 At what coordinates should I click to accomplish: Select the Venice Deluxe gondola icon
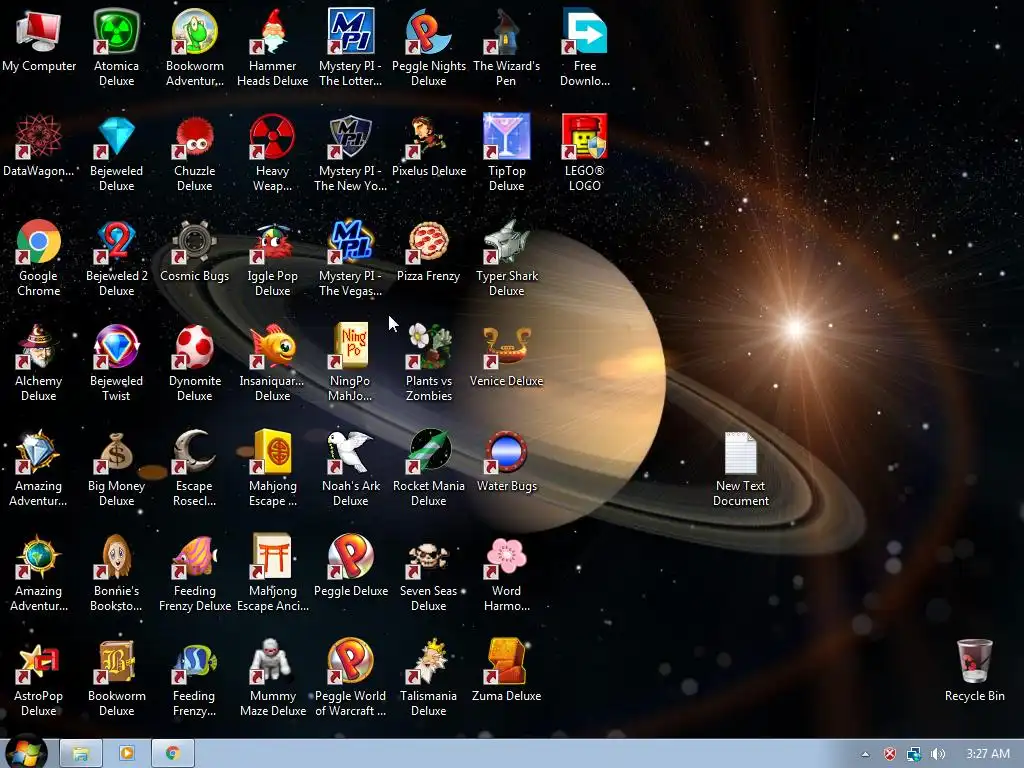point(506,347)
